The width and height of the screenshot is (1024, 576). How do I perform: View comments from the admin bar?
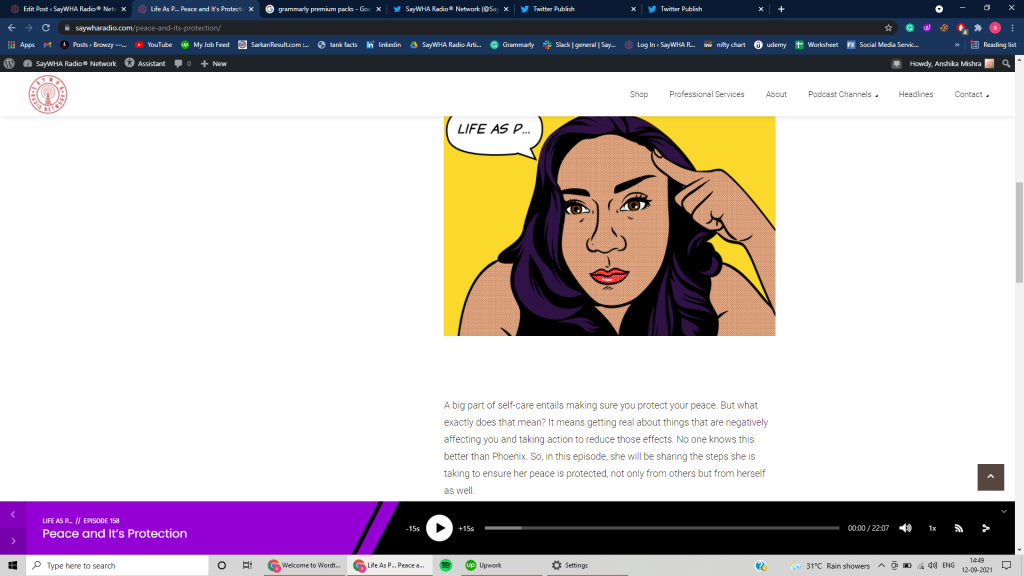click(x=183, y=63)
